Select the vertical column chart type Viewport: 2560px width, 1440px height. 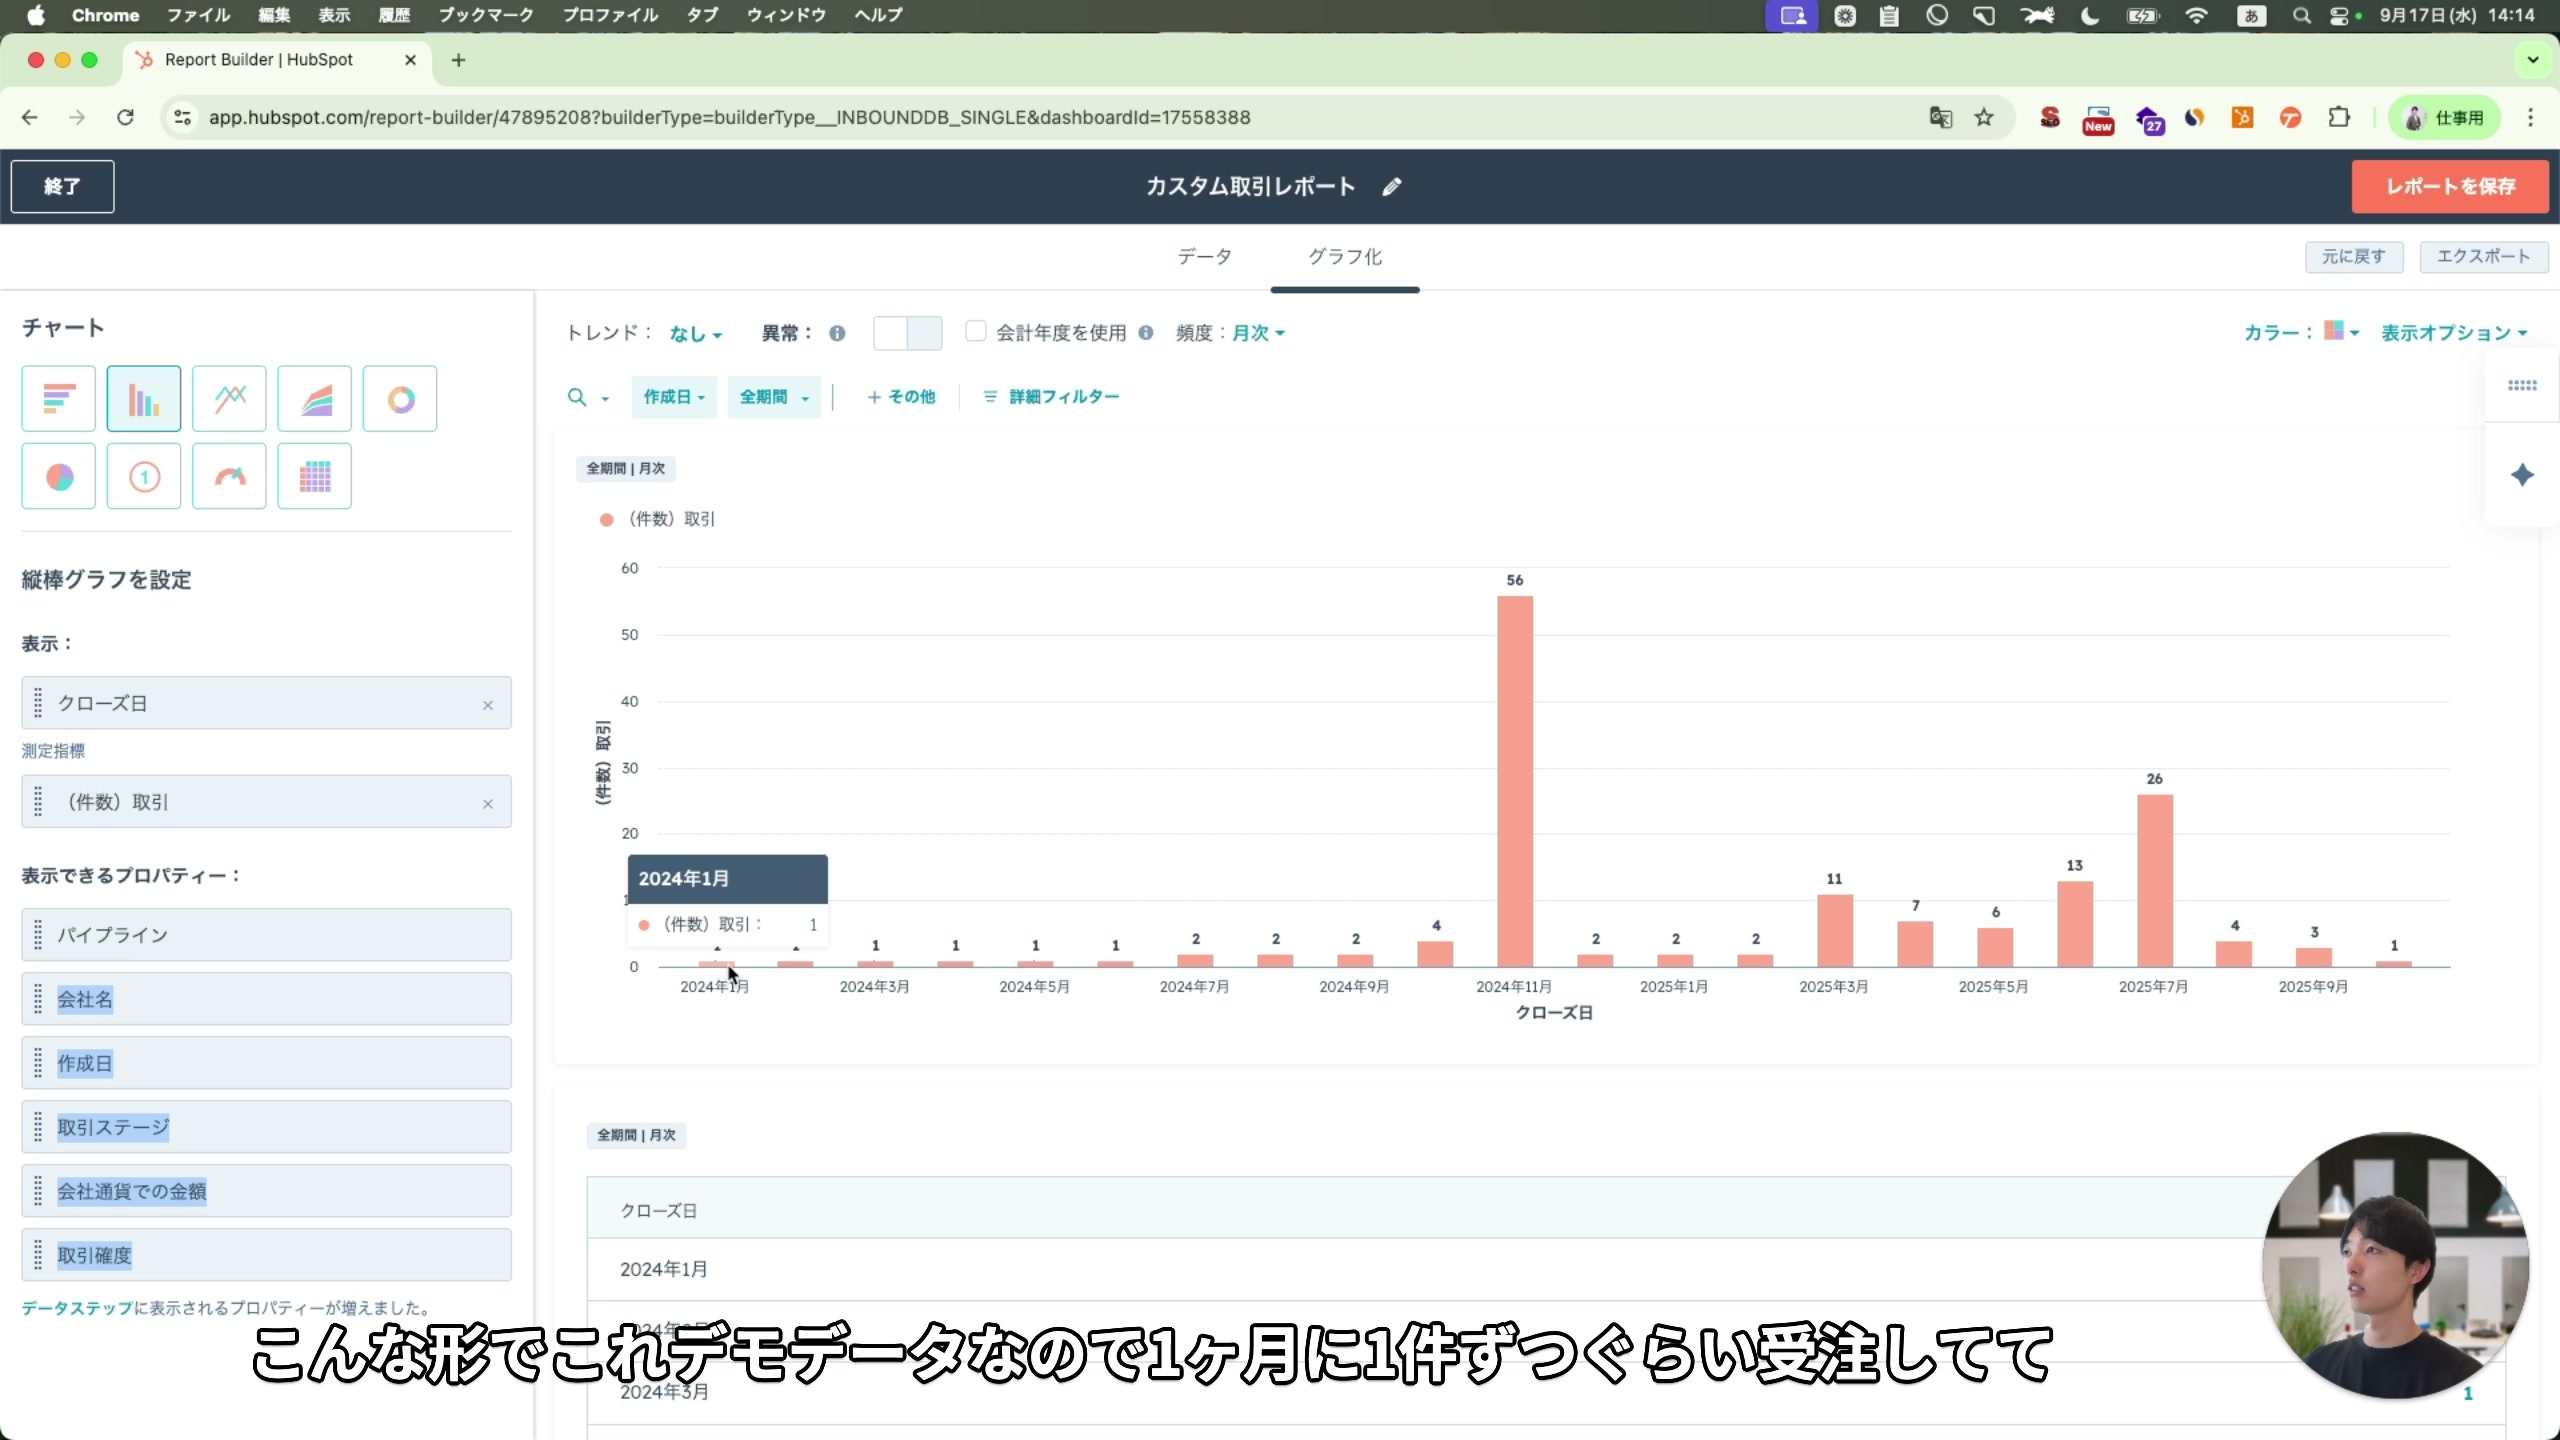pos(143,398)
